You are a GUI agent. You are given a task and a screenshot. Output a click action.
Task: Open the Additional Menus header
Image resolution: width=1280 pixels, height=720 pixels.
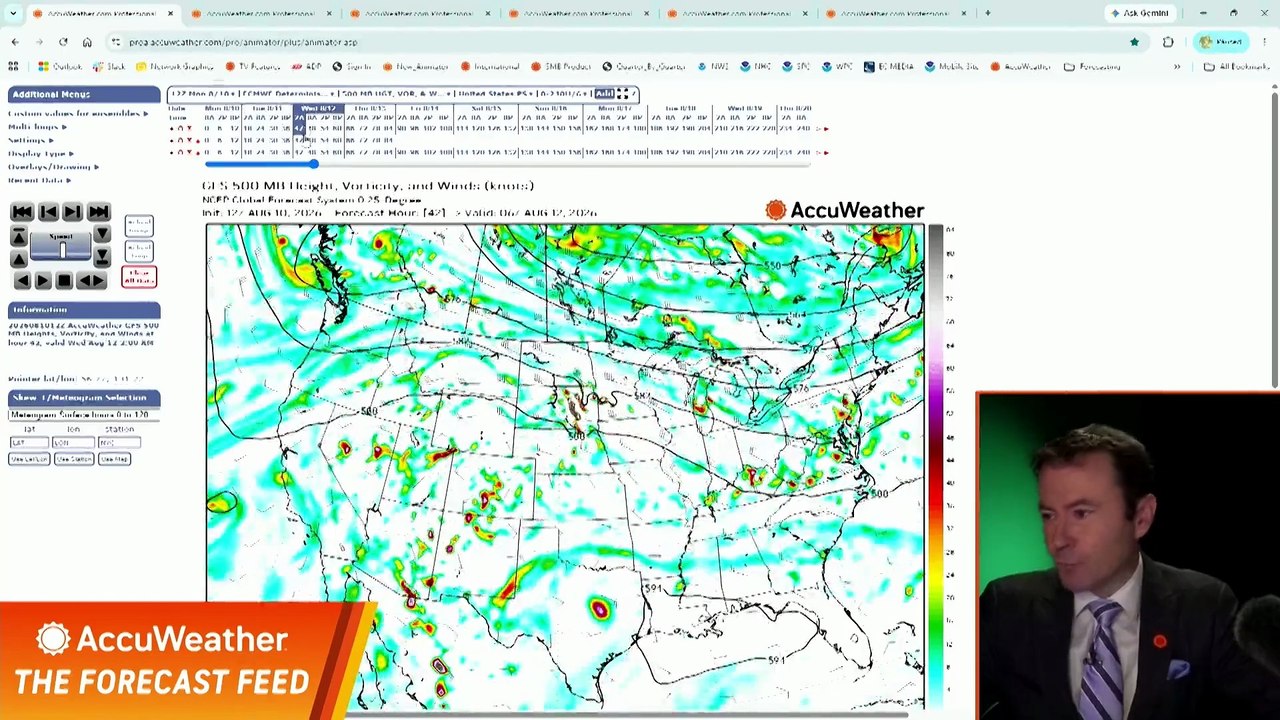tap(84, 94)
